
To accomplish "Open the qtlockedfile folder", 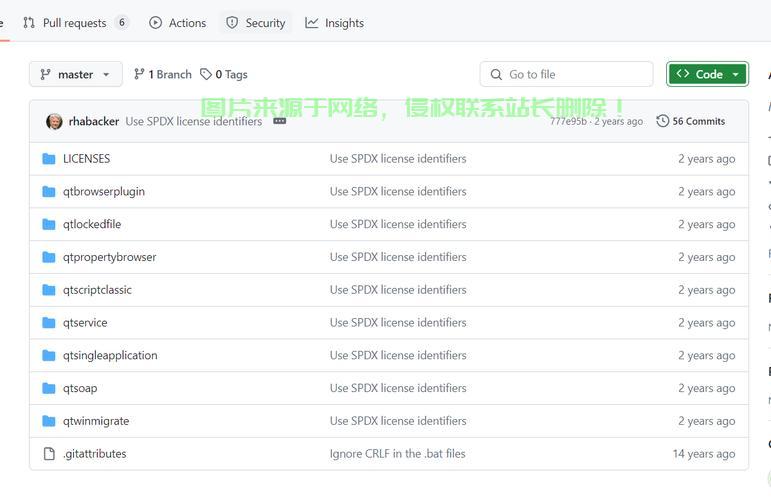I will (x=92, y=224).
